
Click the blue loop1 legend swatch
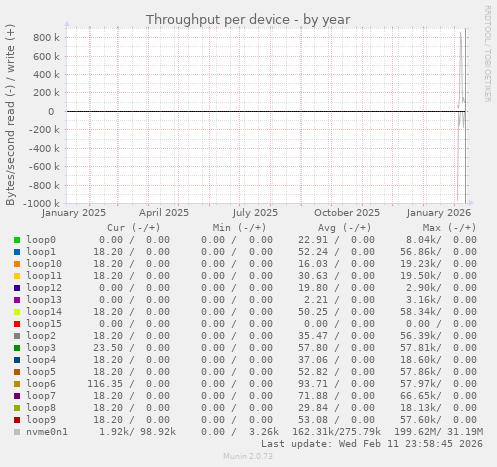[17, 252]
